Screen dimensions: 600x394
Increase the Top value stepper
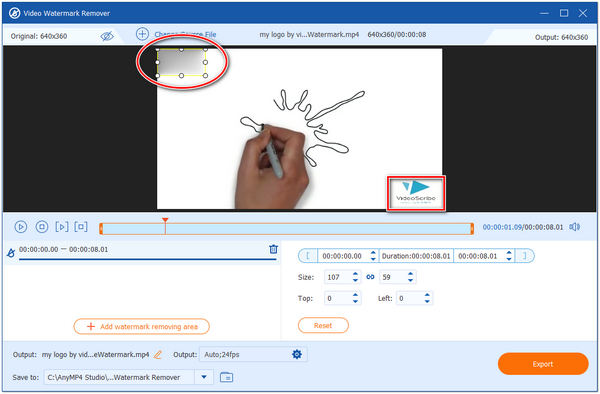(x=355, y=295)
